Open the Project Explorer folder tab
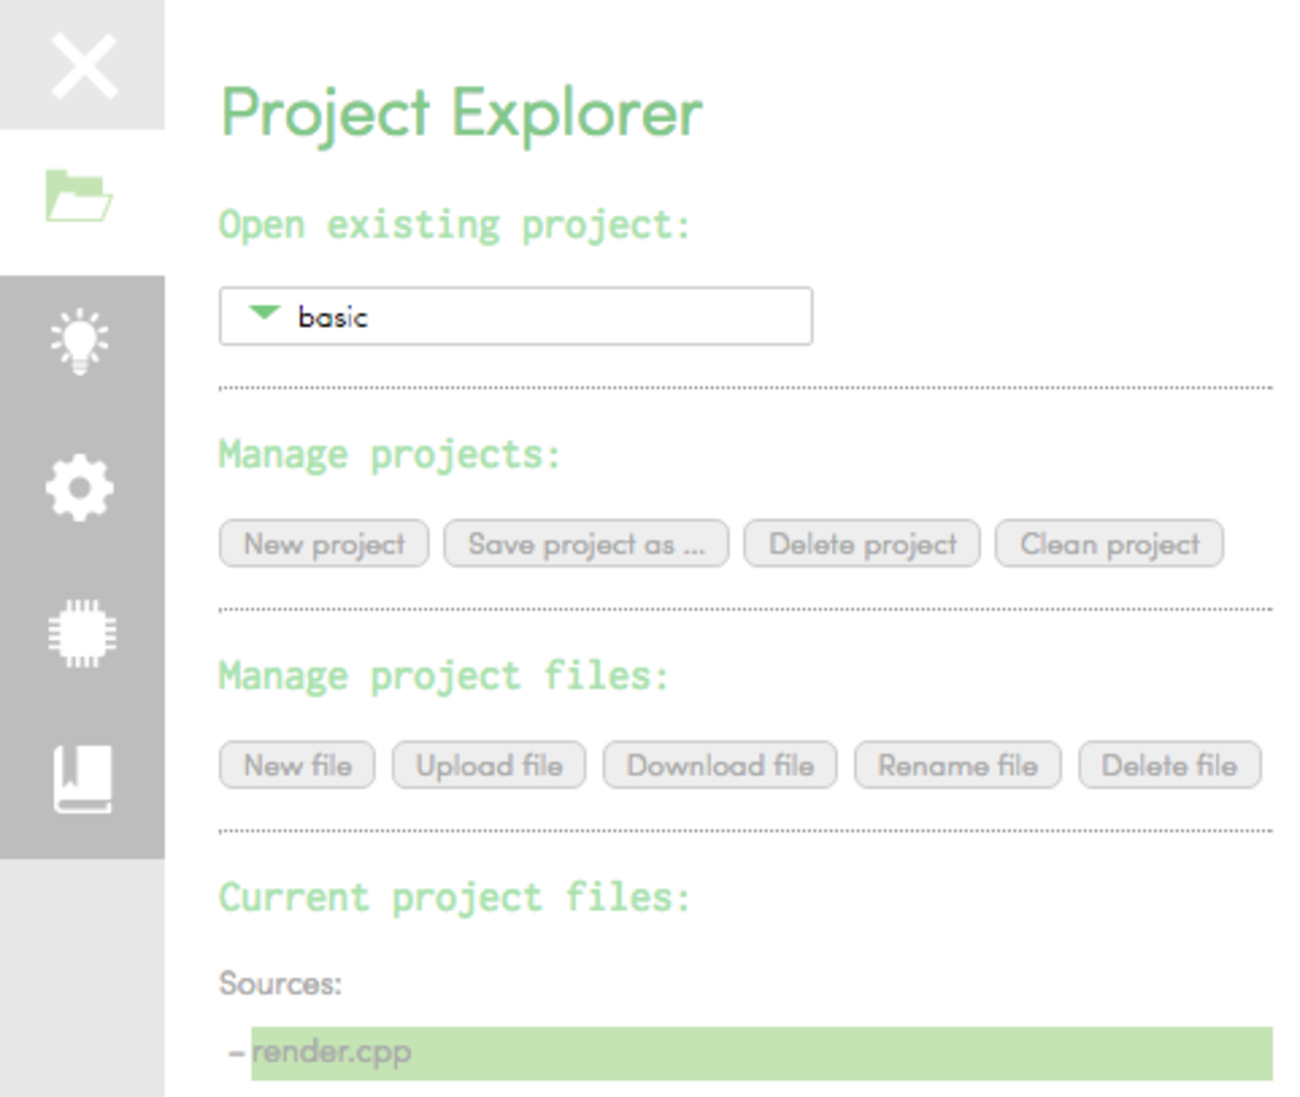 click(x=80, y=196)
